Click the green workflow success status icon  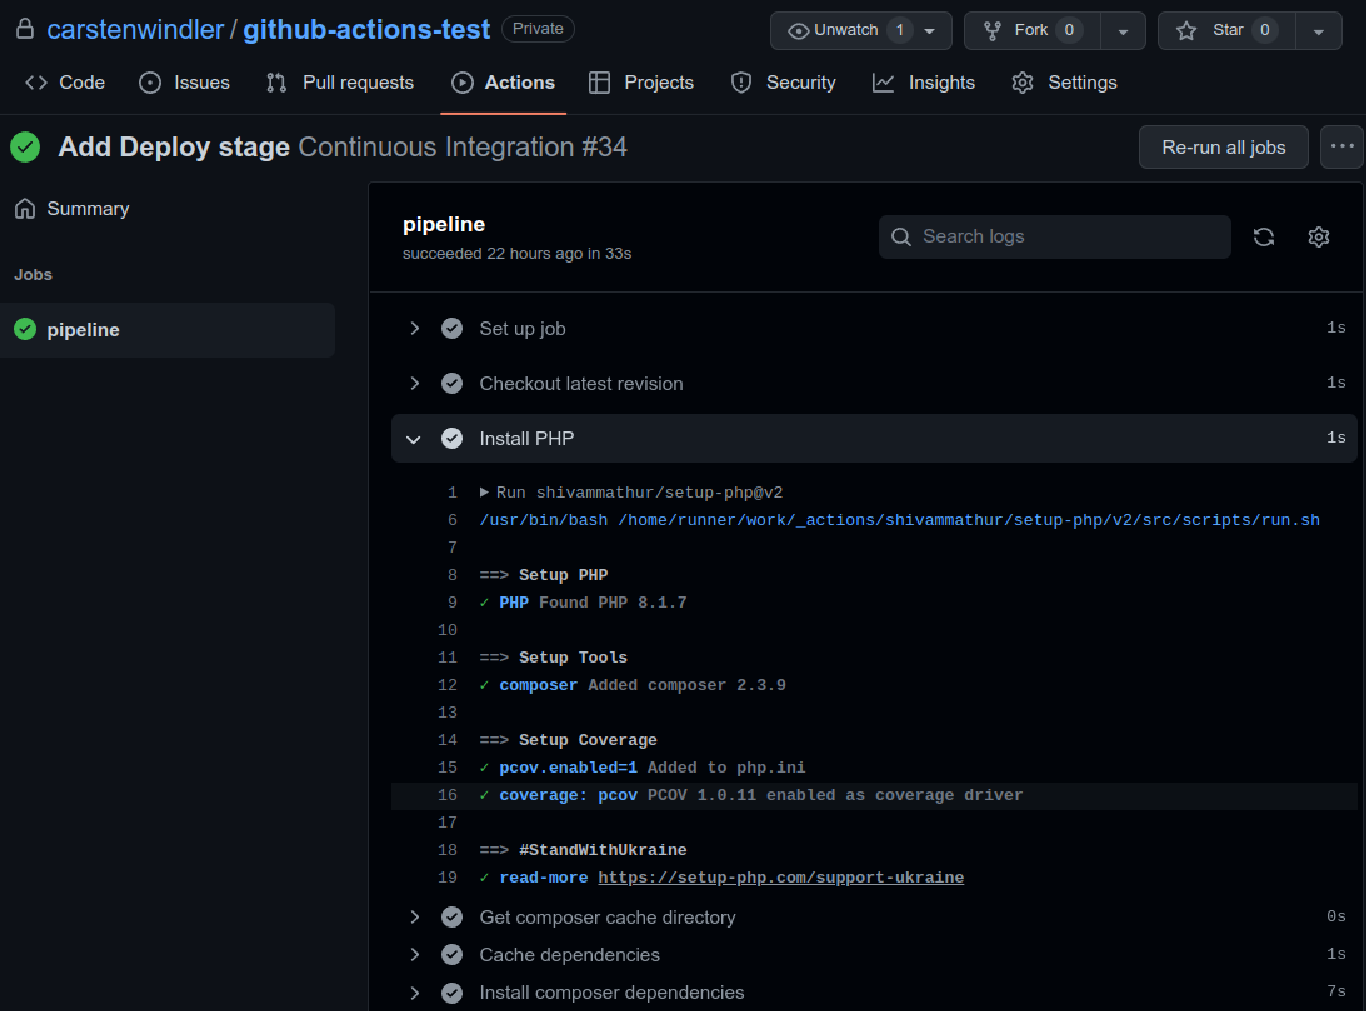point(25,147)
